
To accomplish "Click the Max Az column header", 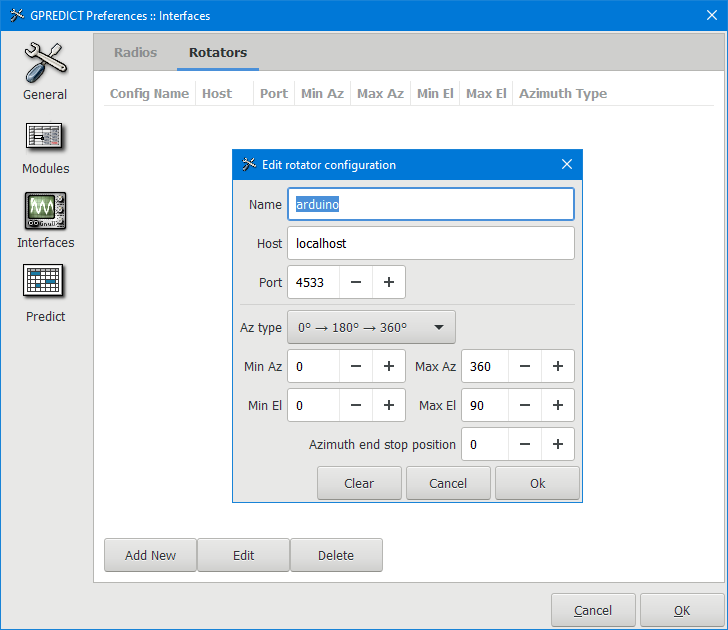I will click(x=380, y=93).
